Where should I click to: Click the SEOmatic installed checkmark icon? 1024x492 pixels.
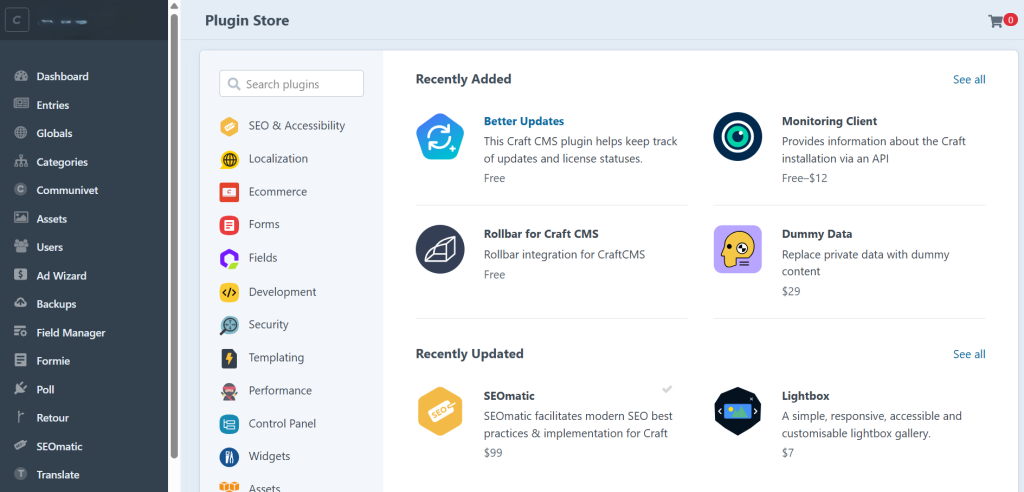pos(667,389)
